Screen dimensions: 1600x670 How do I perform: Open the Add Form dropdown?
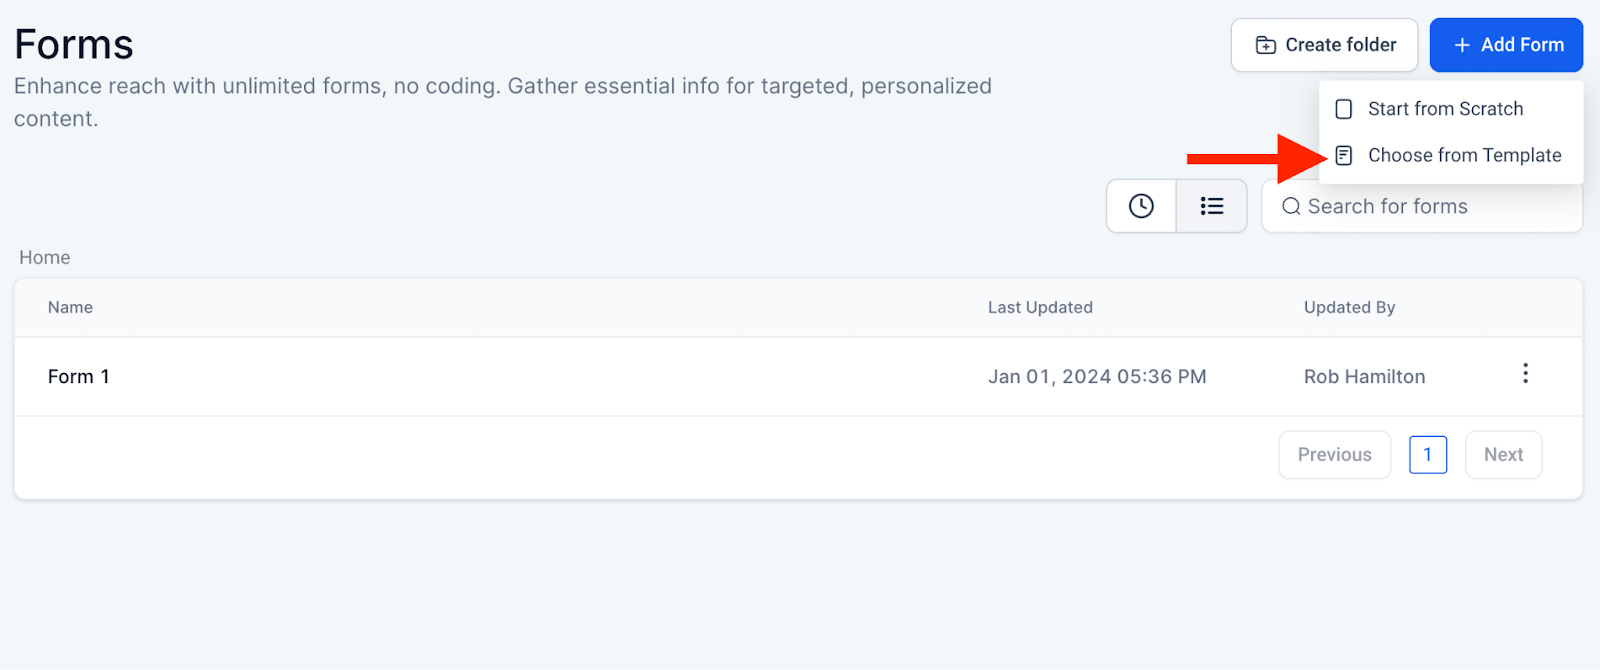click(1506, 45)
